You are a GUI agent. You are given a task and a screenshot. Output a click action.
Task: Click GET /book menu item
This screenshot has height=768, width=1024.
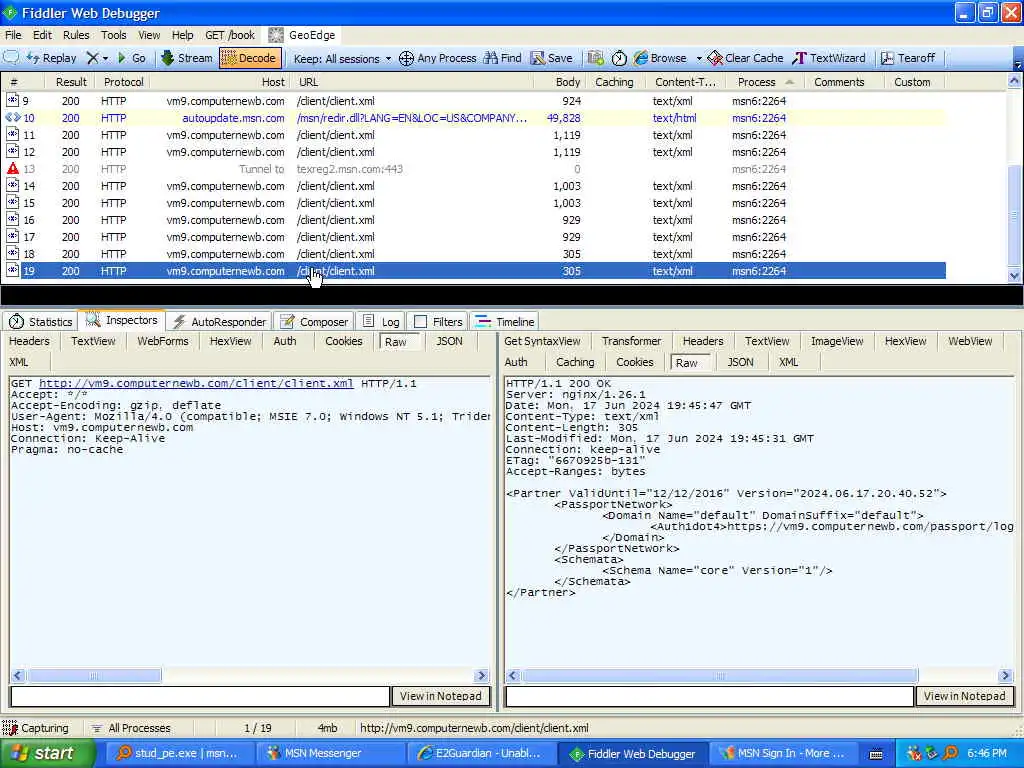(230, 35)
